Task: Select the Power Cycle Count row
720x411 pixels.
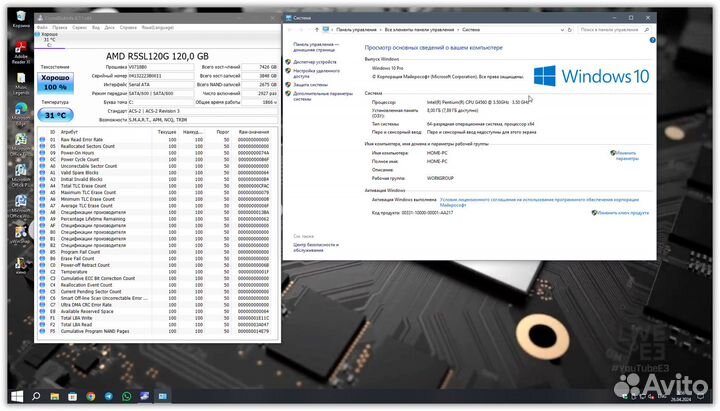Action: click(x=157, y=160)
